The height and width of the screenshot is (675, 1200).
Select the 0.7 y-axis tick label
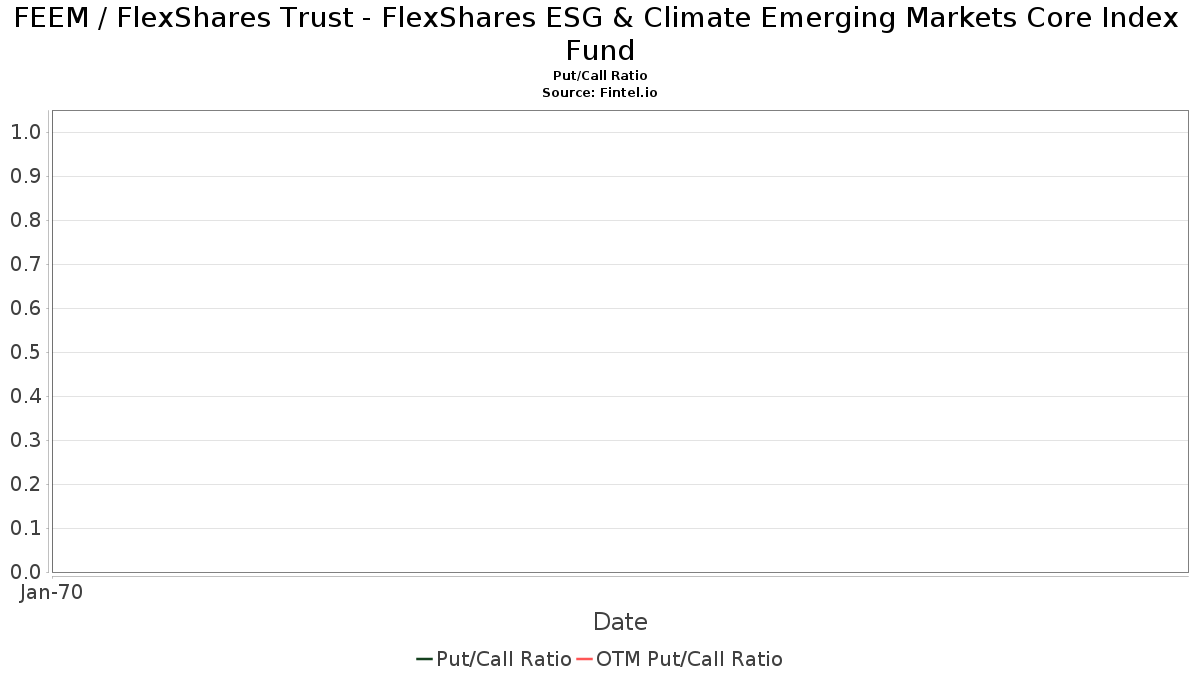25,264
